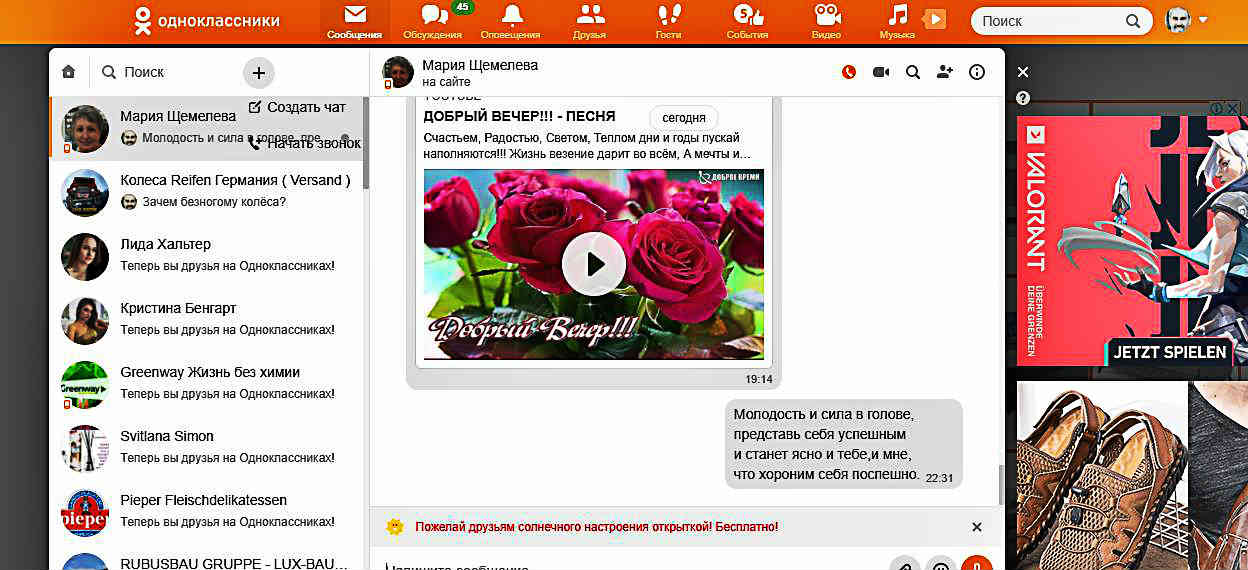
Task: Click the video message timestamp 19:14
Action: [759, 379]
